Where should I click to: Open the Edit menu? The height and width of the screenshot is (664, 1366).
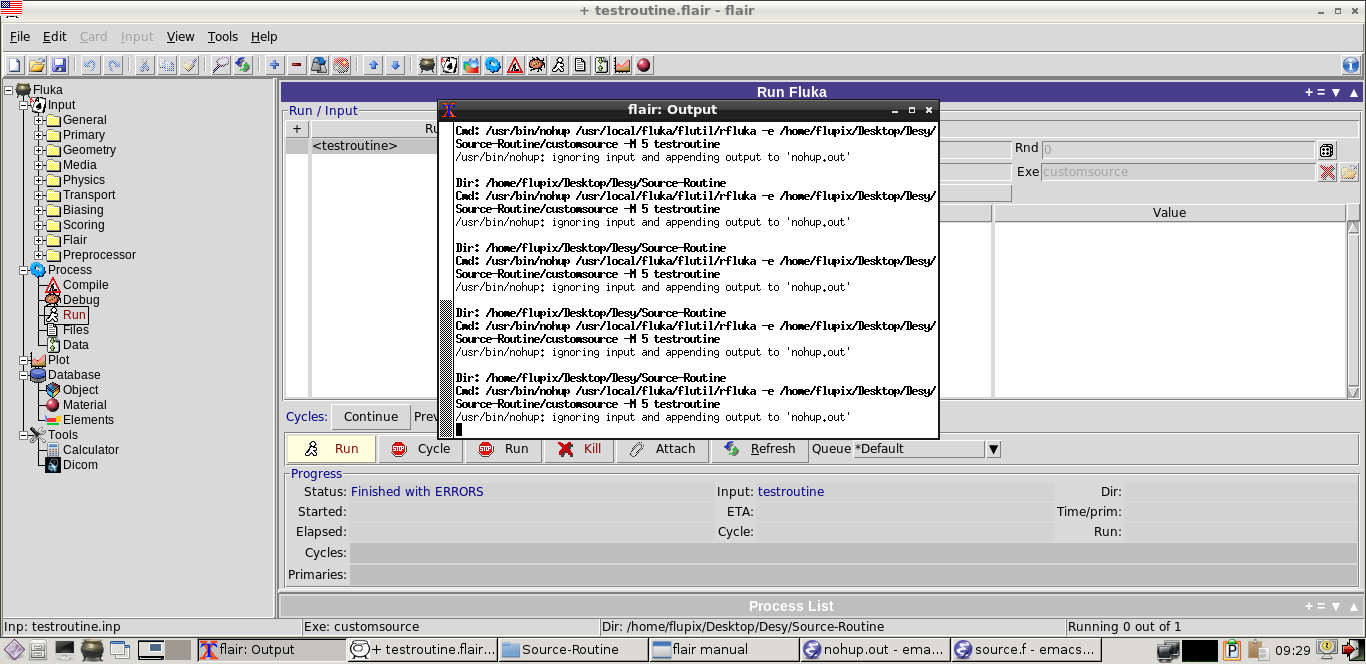(x=54, y=37)
